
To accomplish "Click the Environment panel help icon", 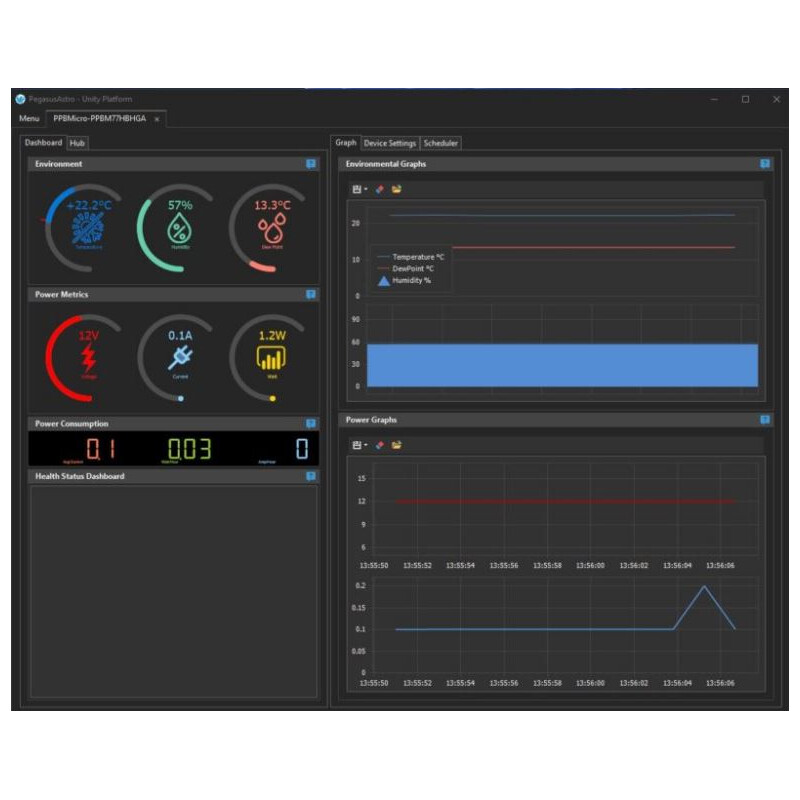I will coord(311,164).
